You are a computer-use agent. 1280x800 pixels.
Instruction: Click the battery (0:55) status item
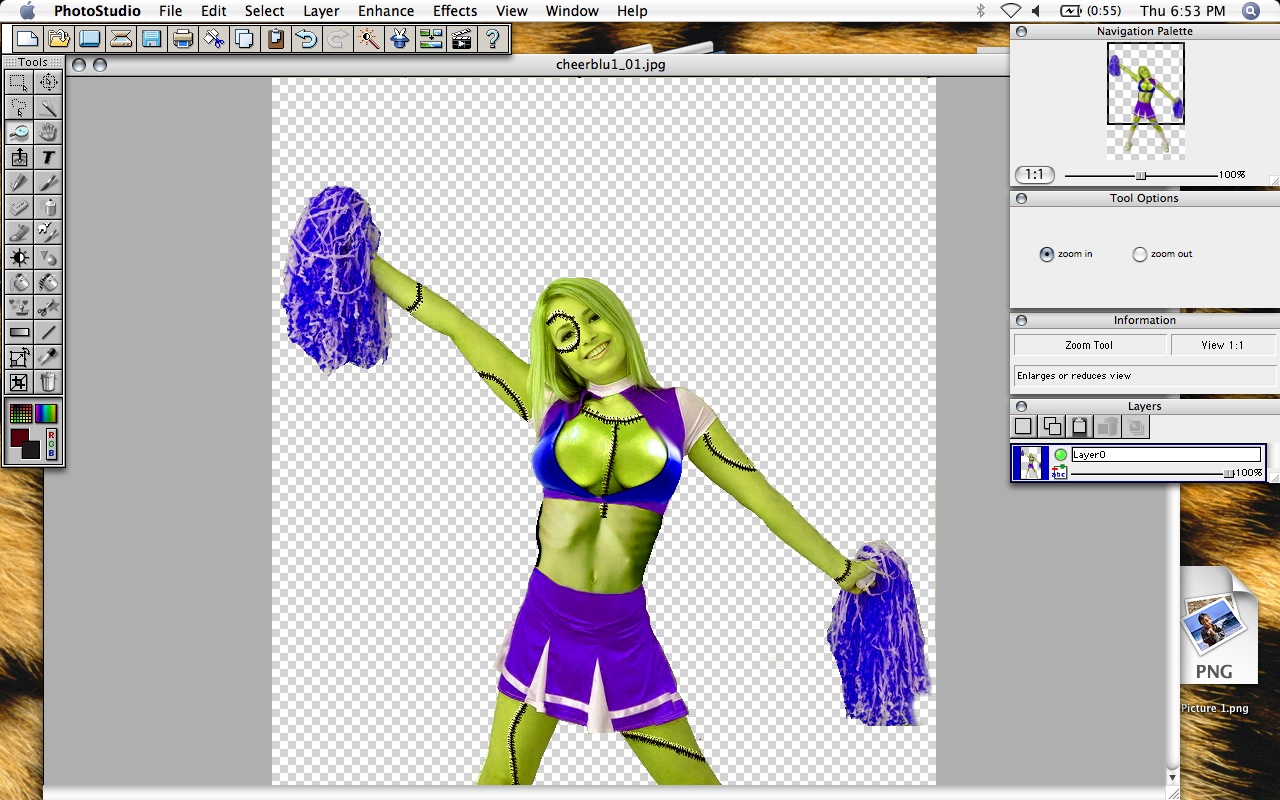tap(1091, 11)
